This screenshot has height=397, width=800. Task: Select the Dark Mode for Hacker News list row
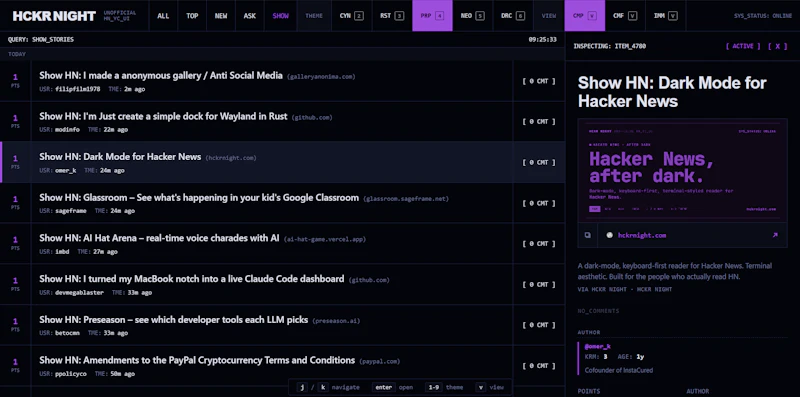[282, 162]
